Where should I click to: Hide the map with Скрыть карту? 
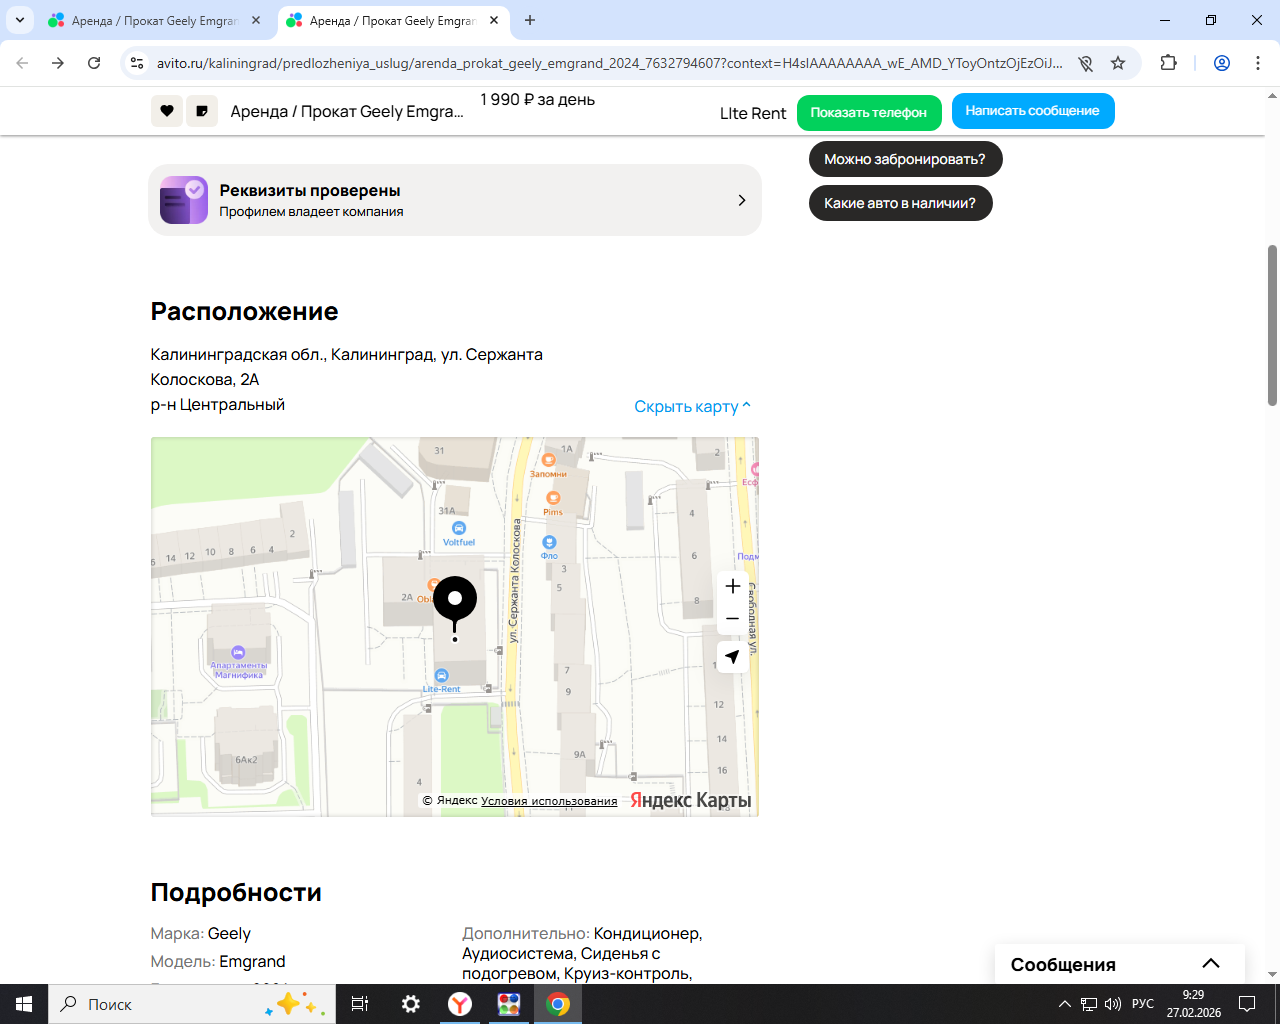click(x=692, y=406)
